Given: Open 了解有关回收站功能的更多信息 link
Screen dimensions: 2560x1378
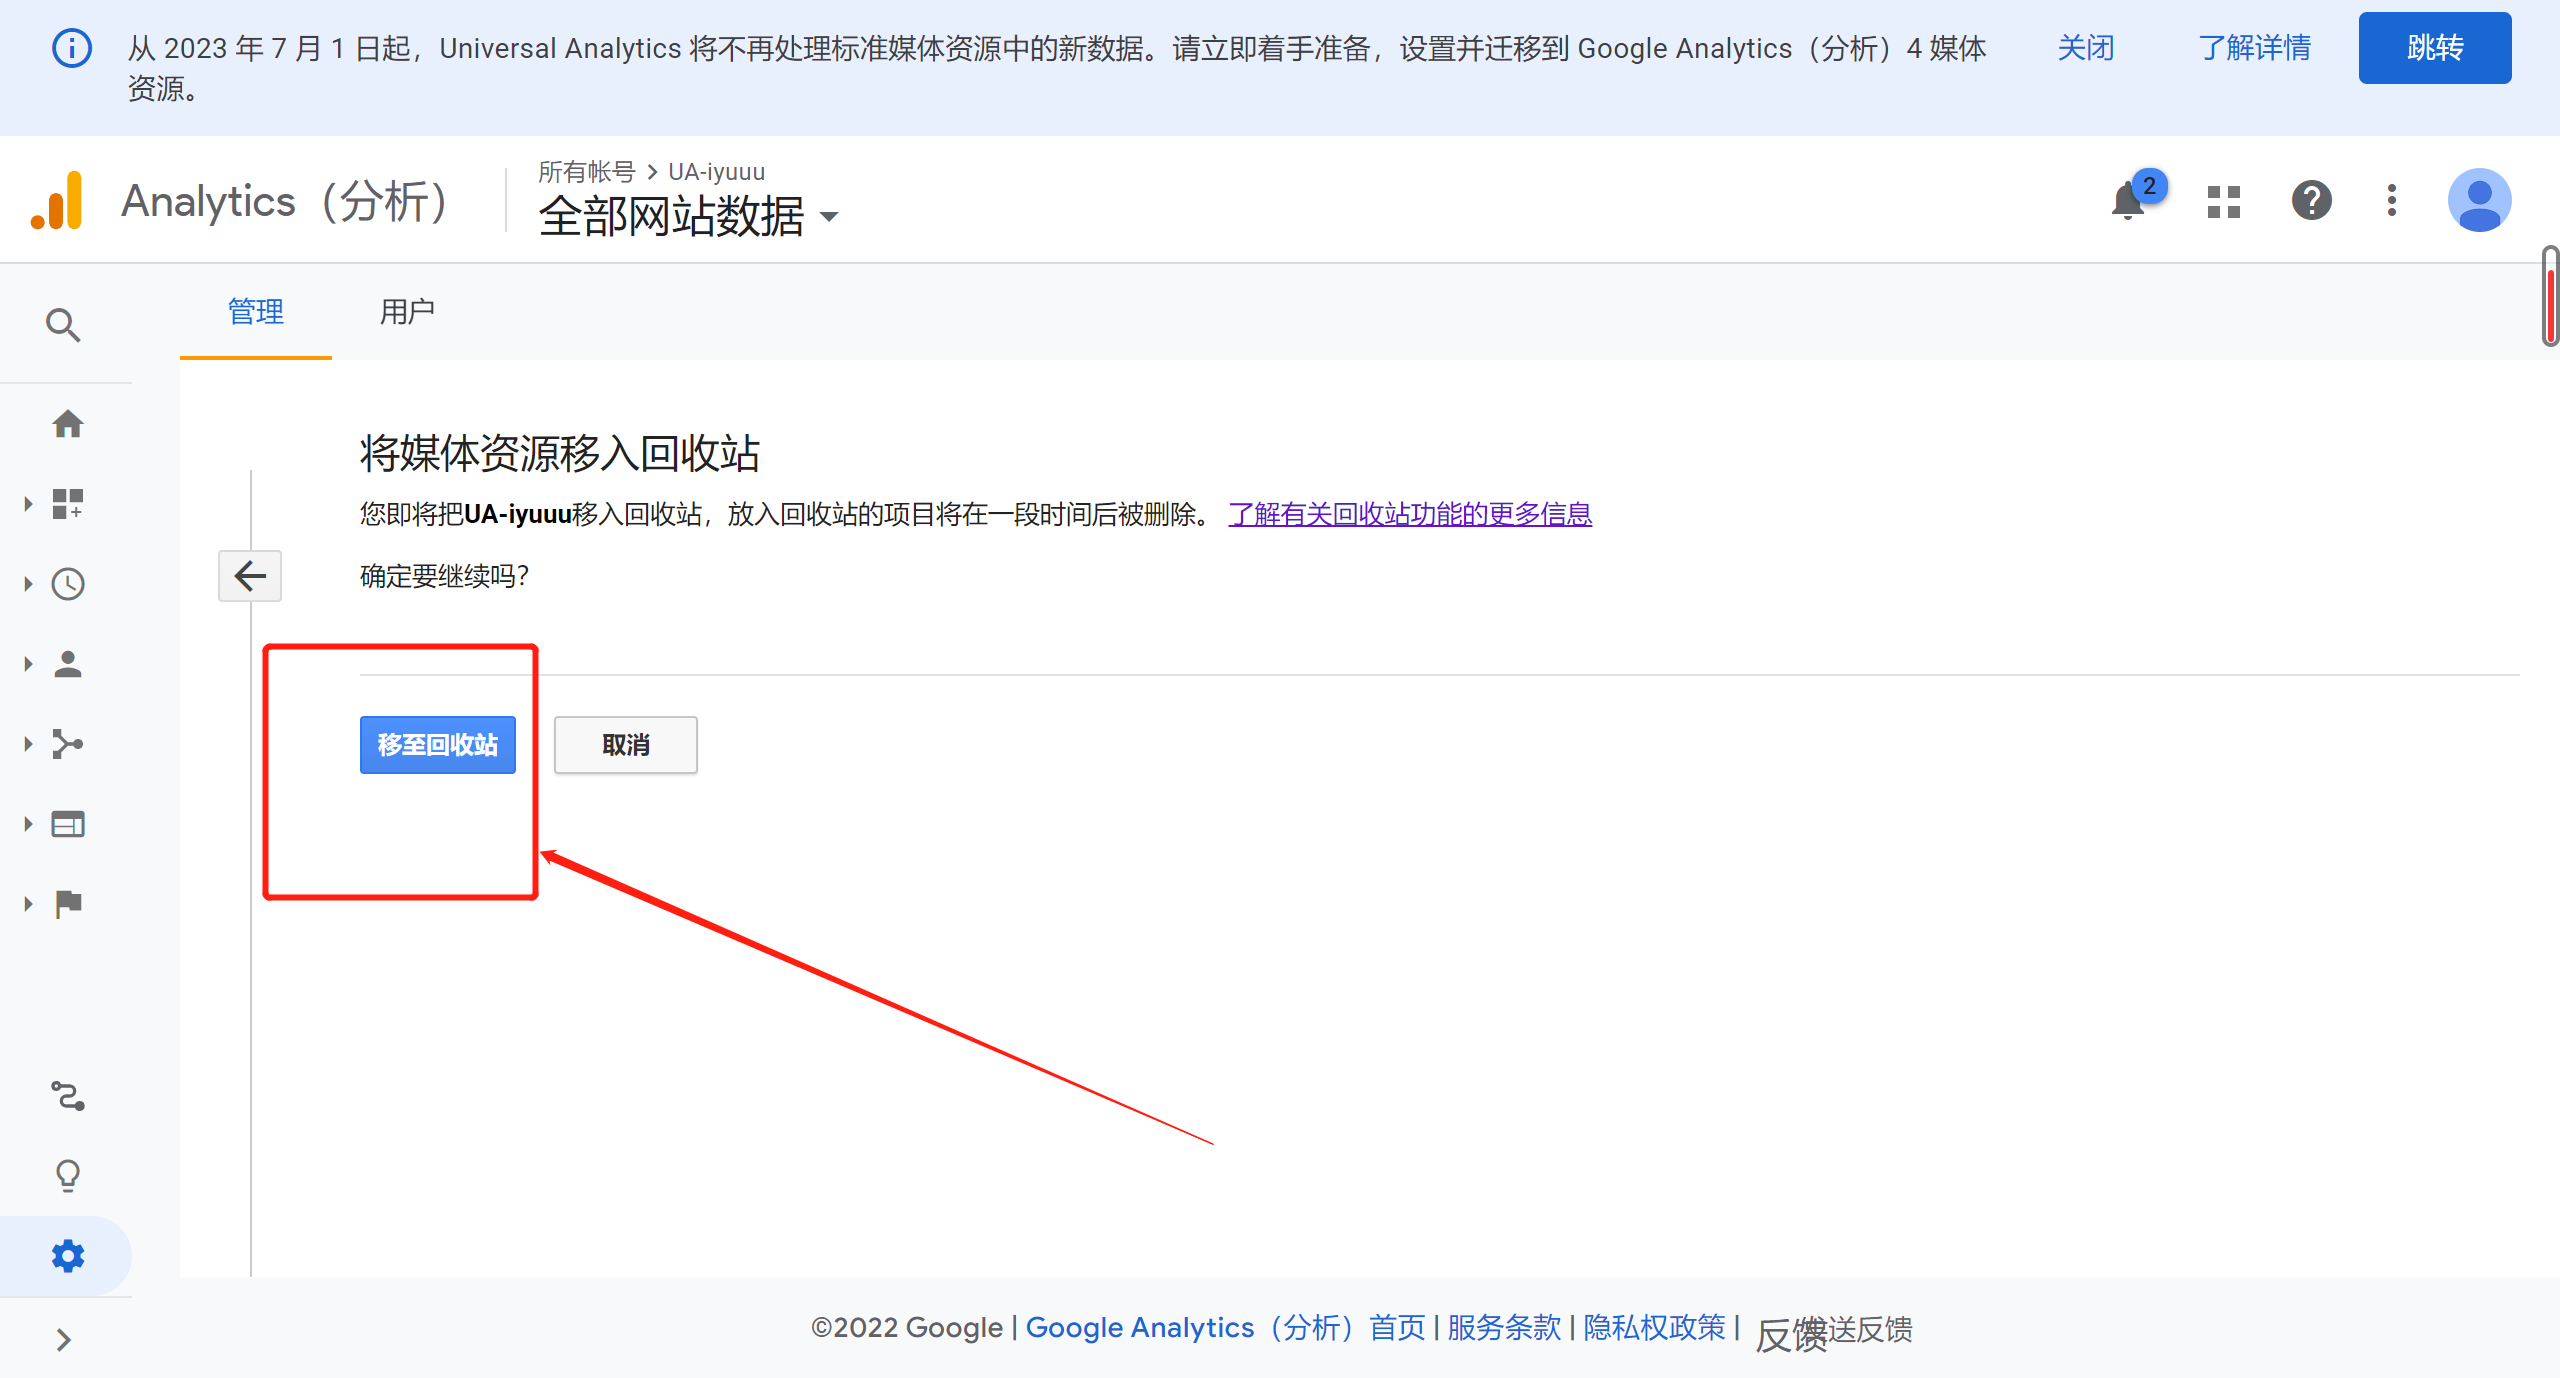Looking at the screenshot, I should pos(1409,514).
